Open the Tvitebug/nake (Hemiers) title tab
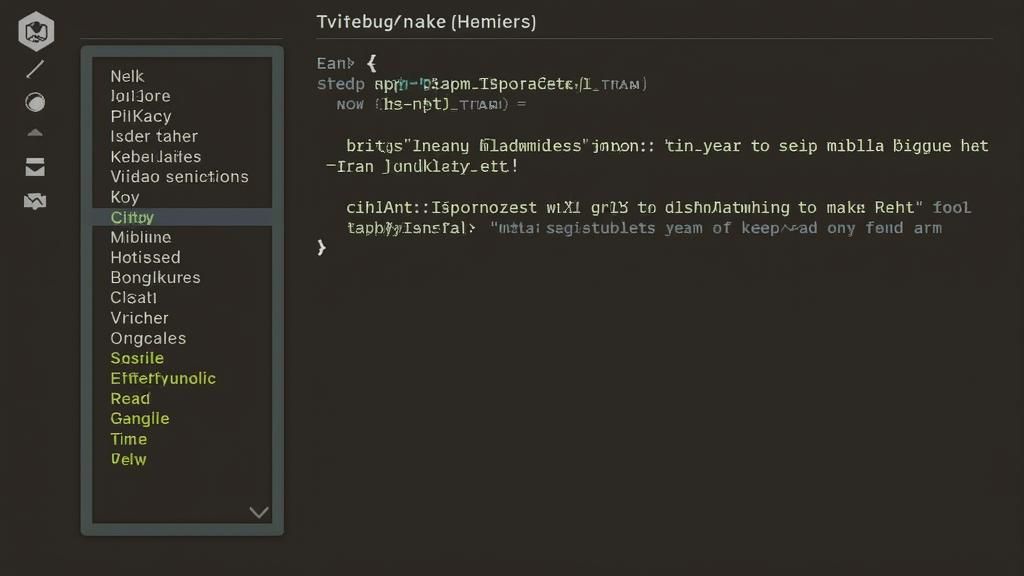 (x=426, y=21)
